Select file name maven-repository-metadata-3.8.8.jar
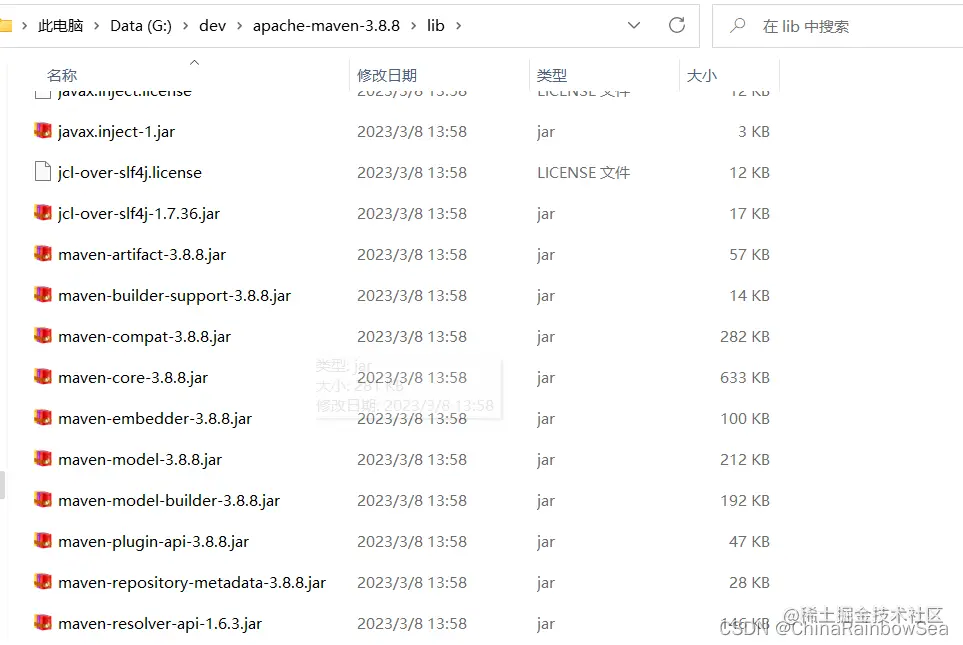This screenshot has width=963, height=645. coord(192,583)
